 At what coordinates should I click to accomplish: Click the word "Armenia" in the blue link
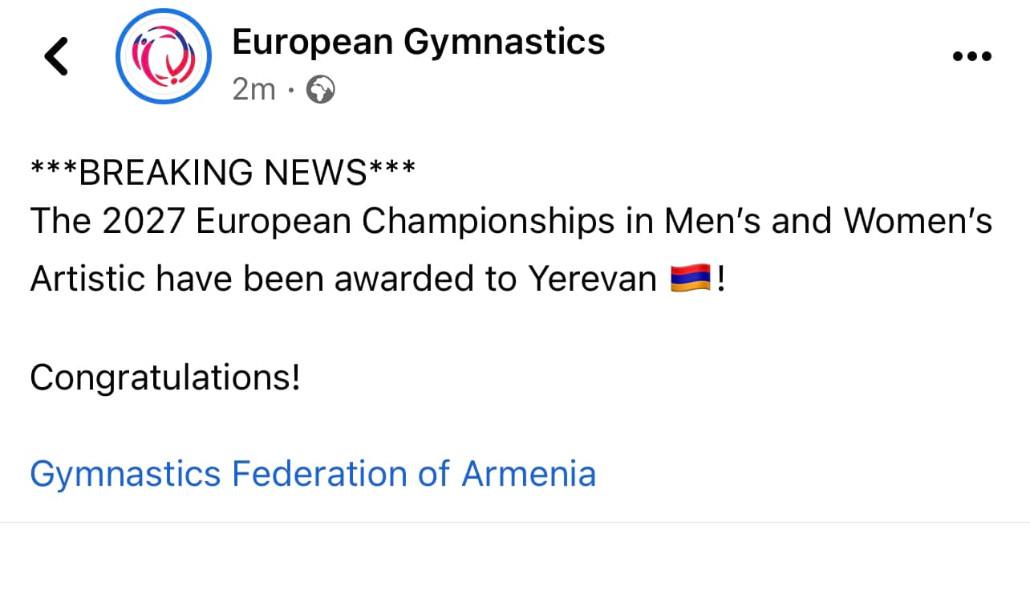coord(528,473)
